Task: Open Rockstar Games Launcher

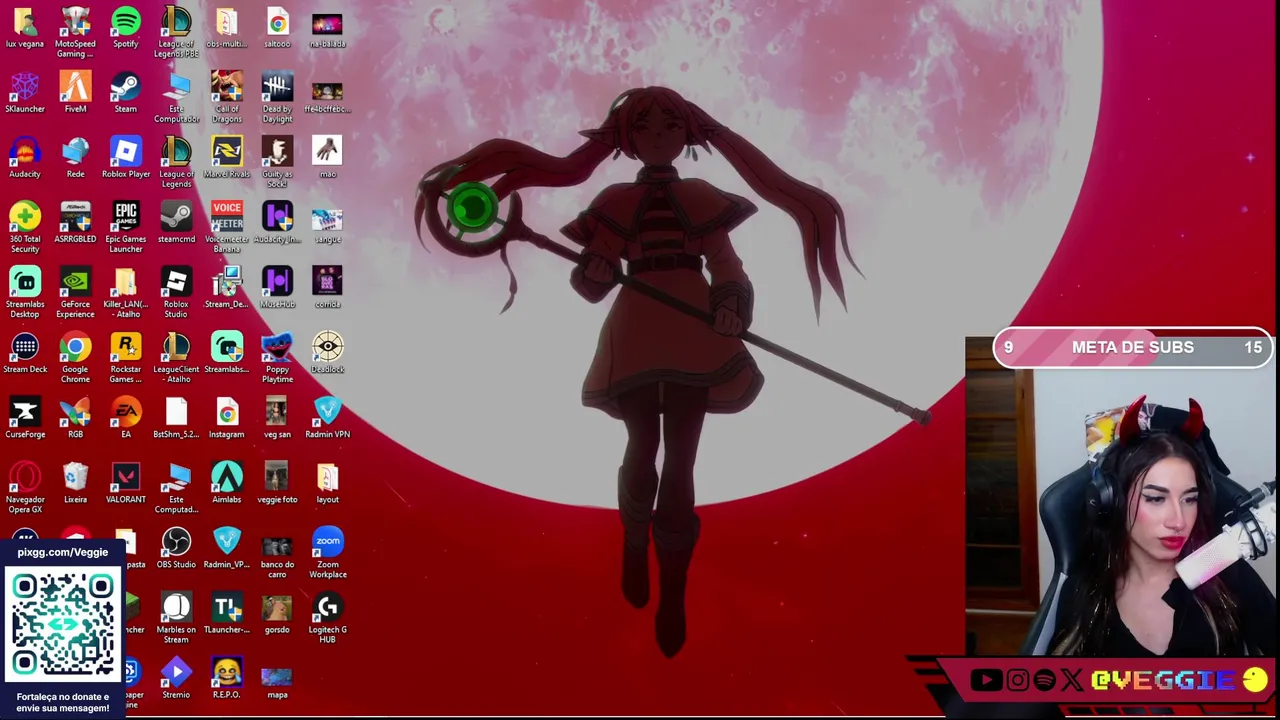Action: click(126, 357)
